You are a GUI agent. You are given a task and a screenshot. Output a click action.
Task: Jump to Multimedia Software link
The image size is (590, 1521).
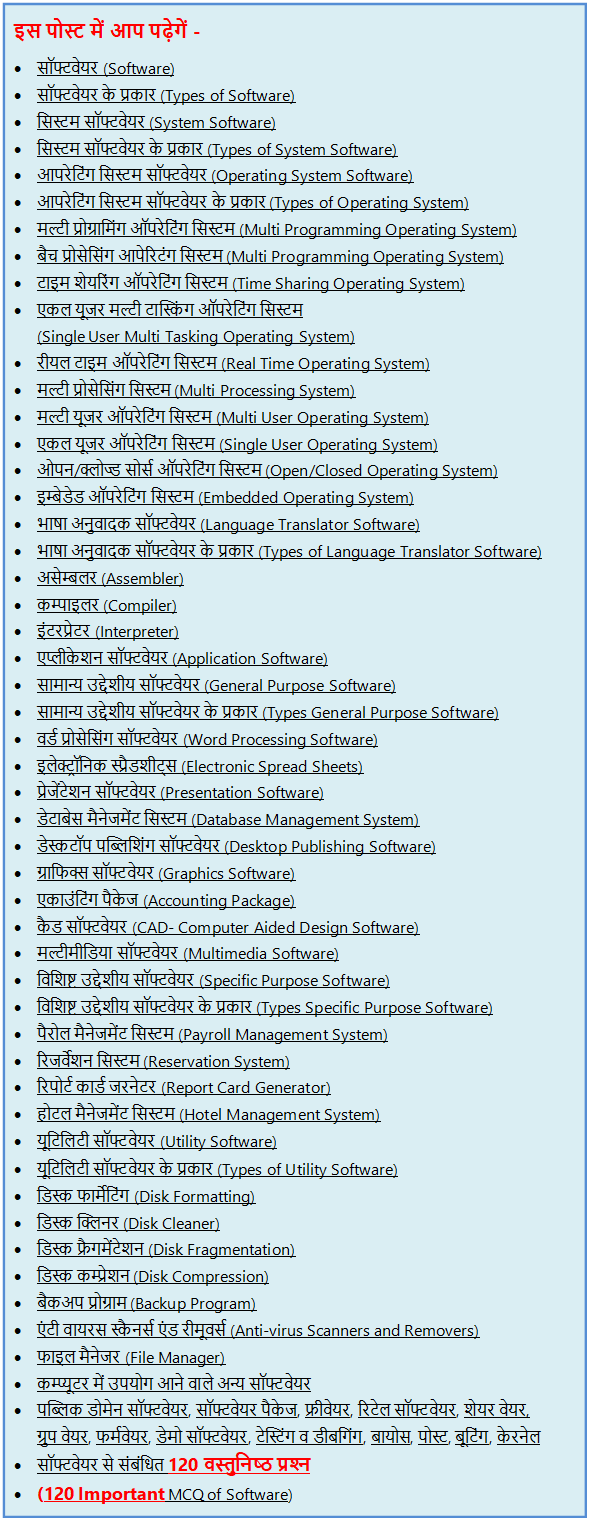click(x=188, y=953)
